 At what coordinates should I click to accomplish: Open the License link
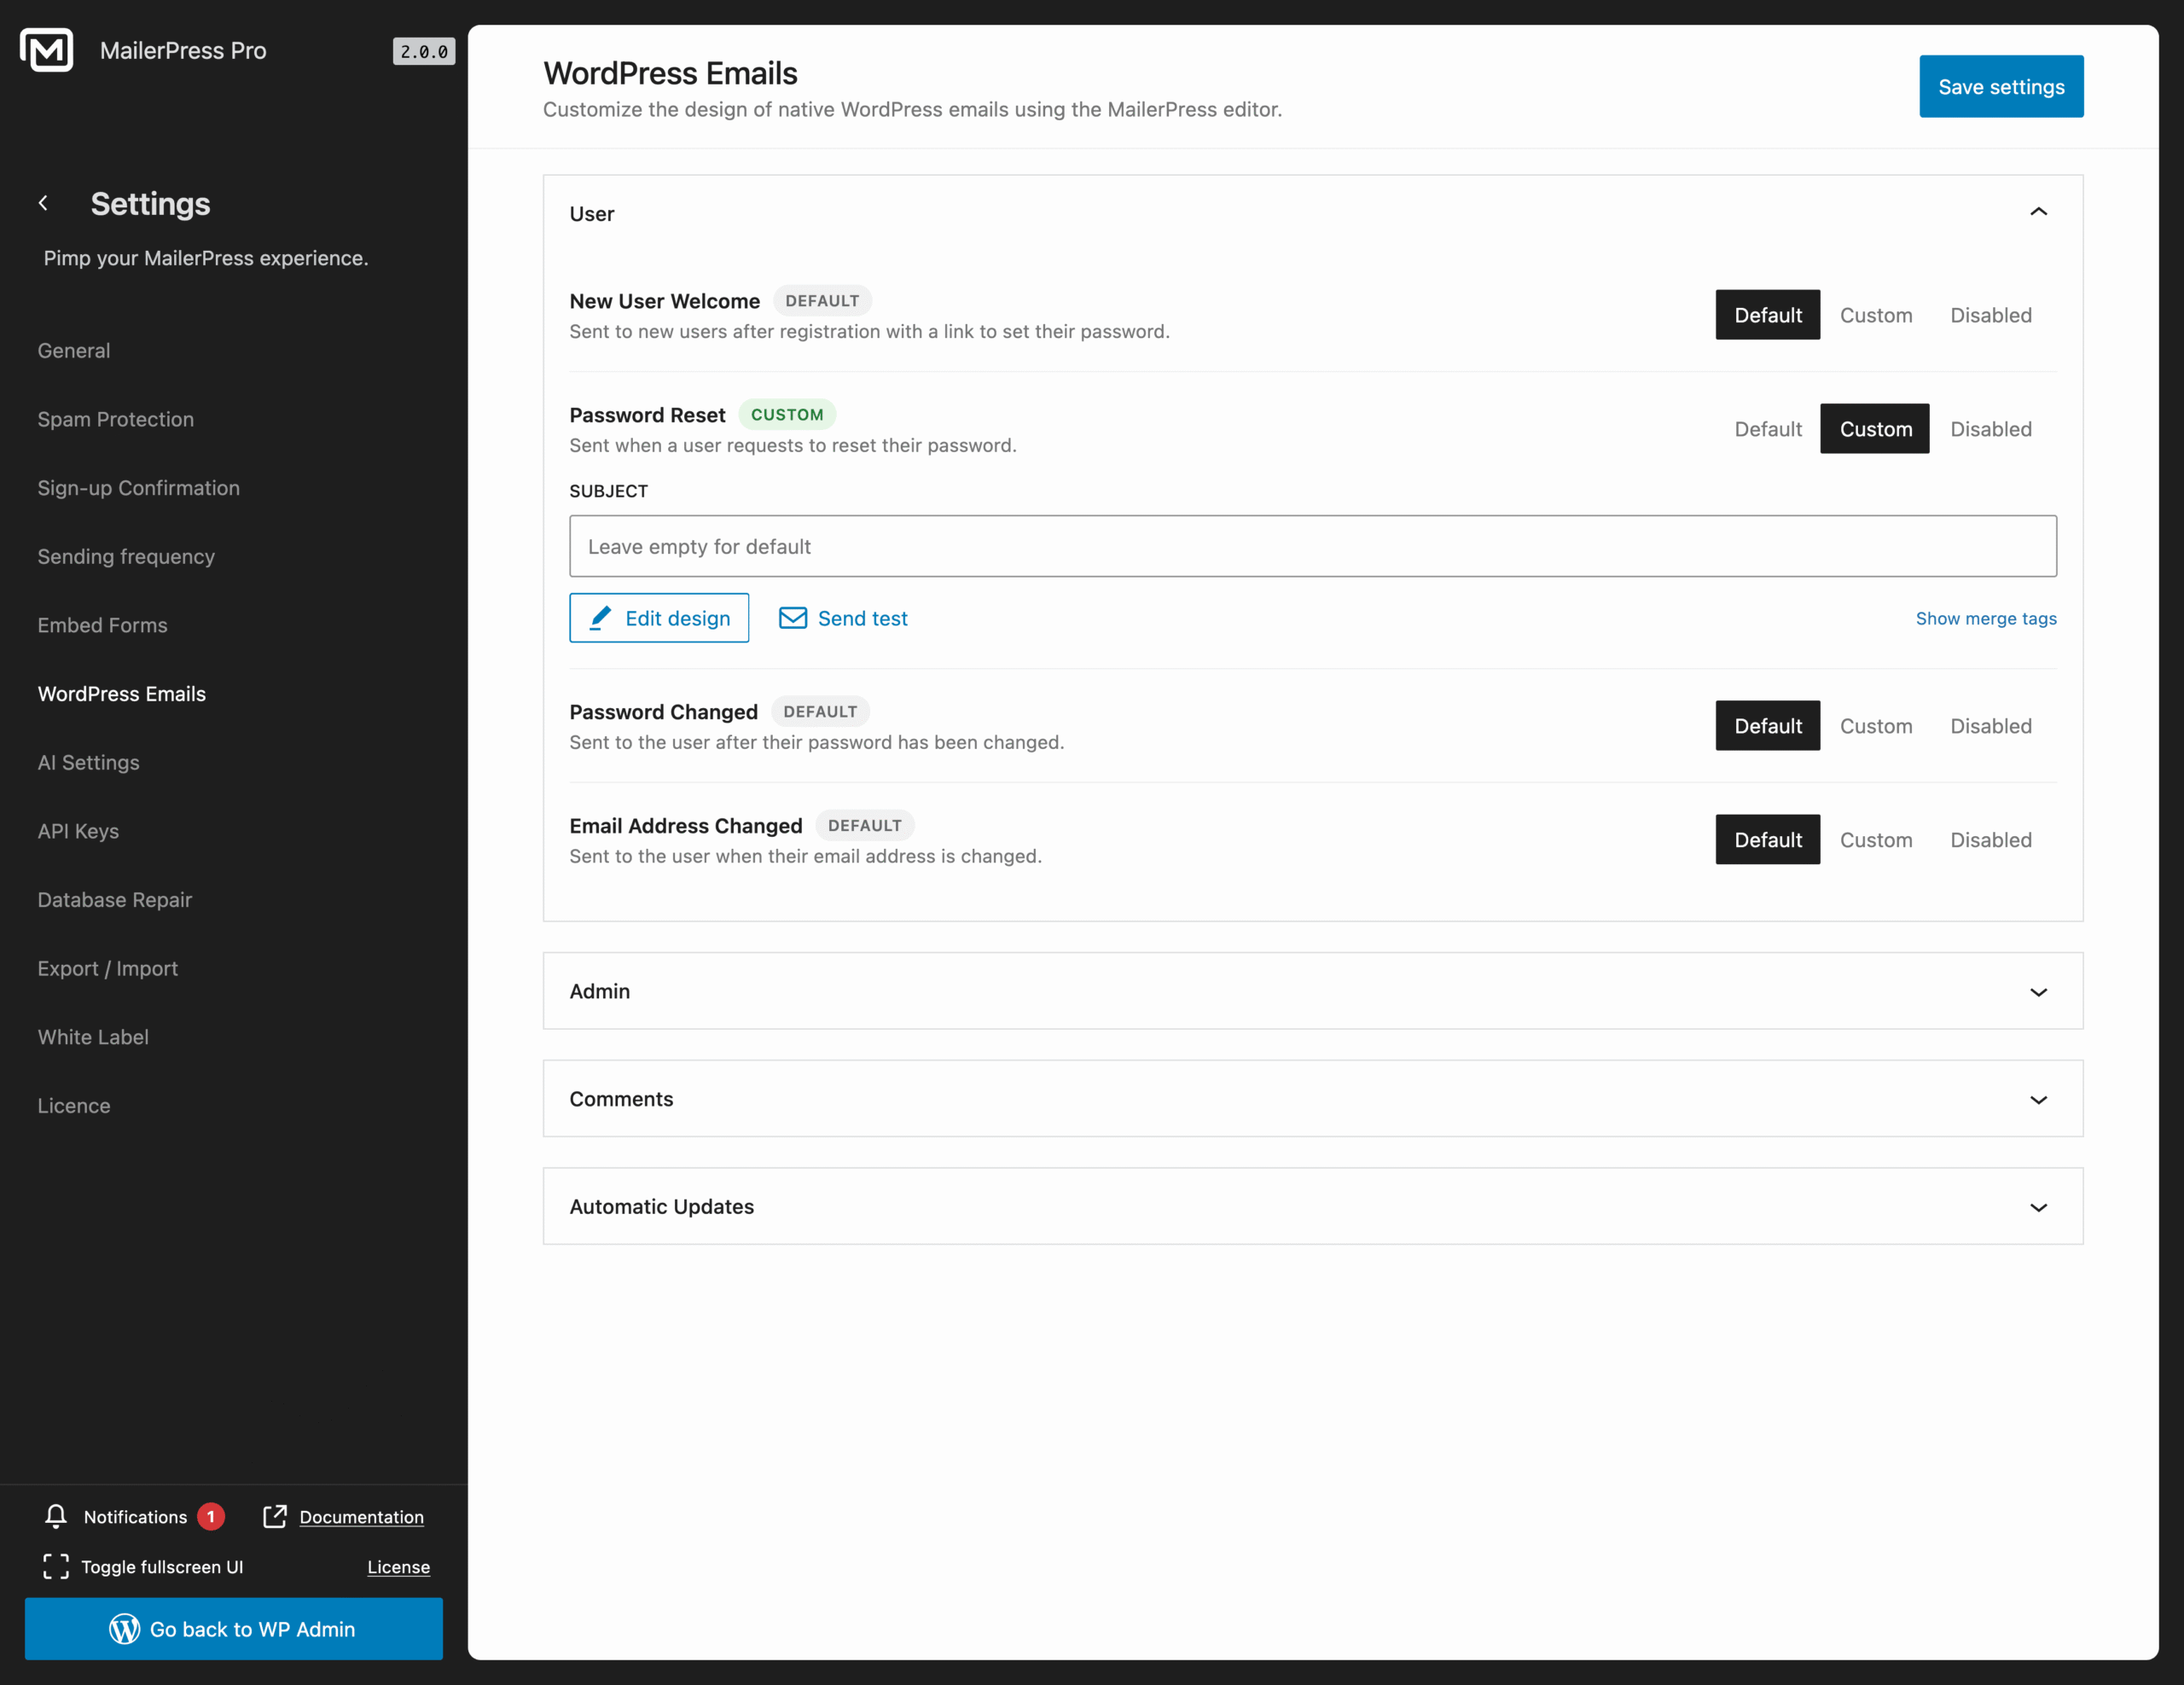click(398, 1567)
